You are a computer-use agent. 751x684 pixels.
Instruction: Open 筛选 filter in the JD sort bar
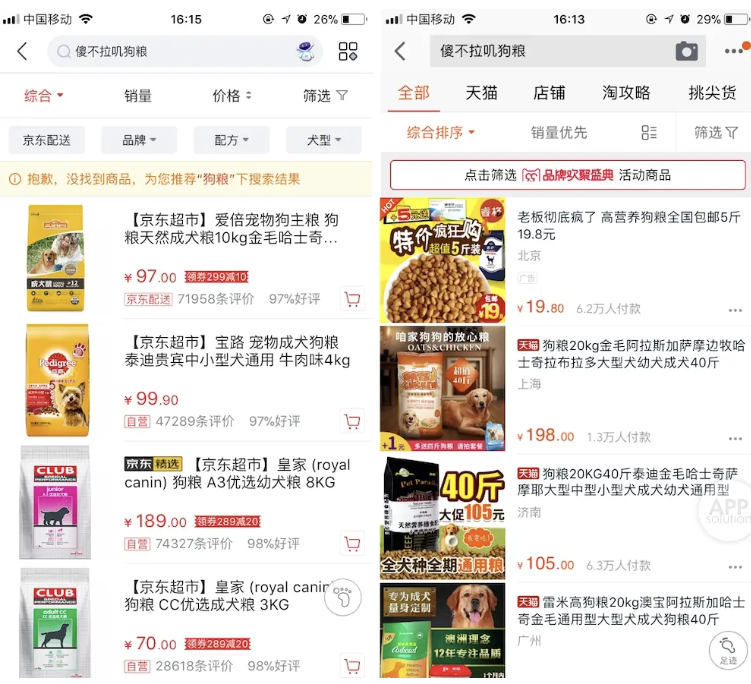pos(325,95)
